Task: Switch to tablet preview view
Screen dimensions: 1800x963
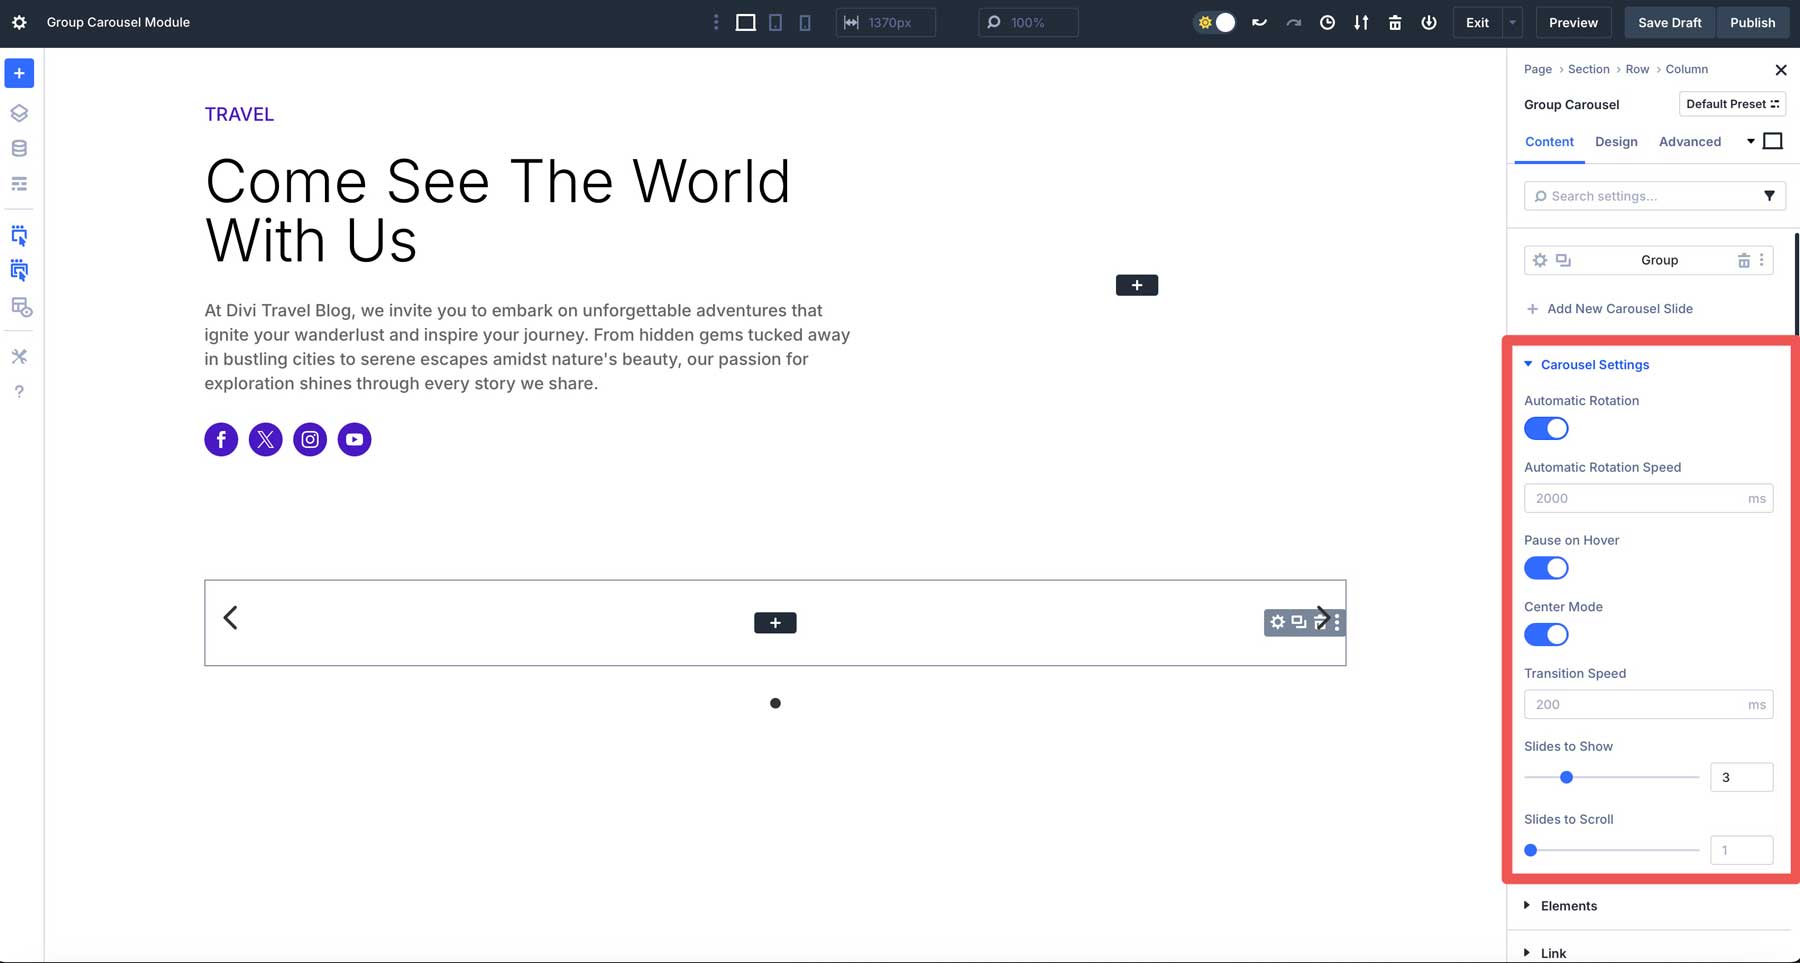Action: click(775, 22)
